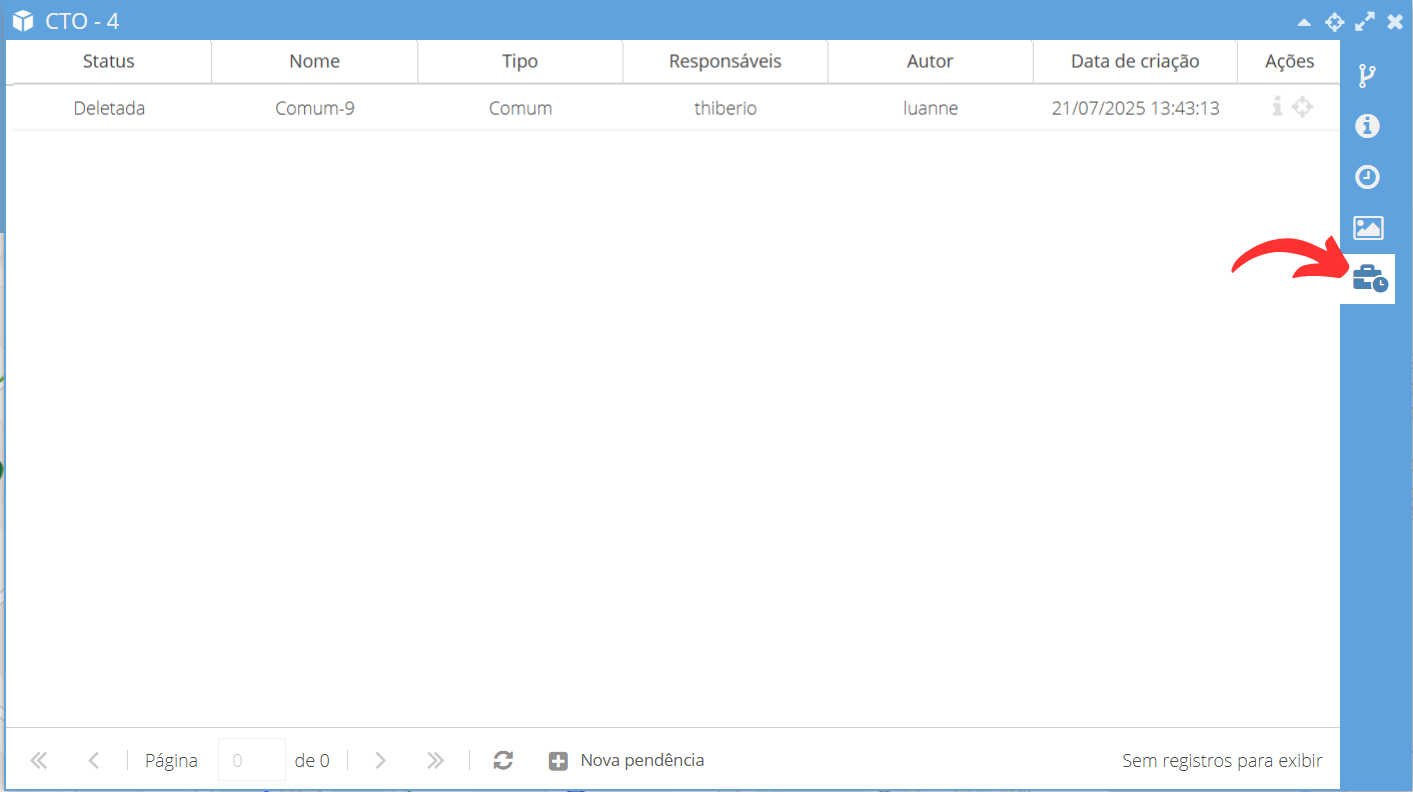1413x792 pixels.
Task: Click the page number input field
Action: click(x=252, y=760)
